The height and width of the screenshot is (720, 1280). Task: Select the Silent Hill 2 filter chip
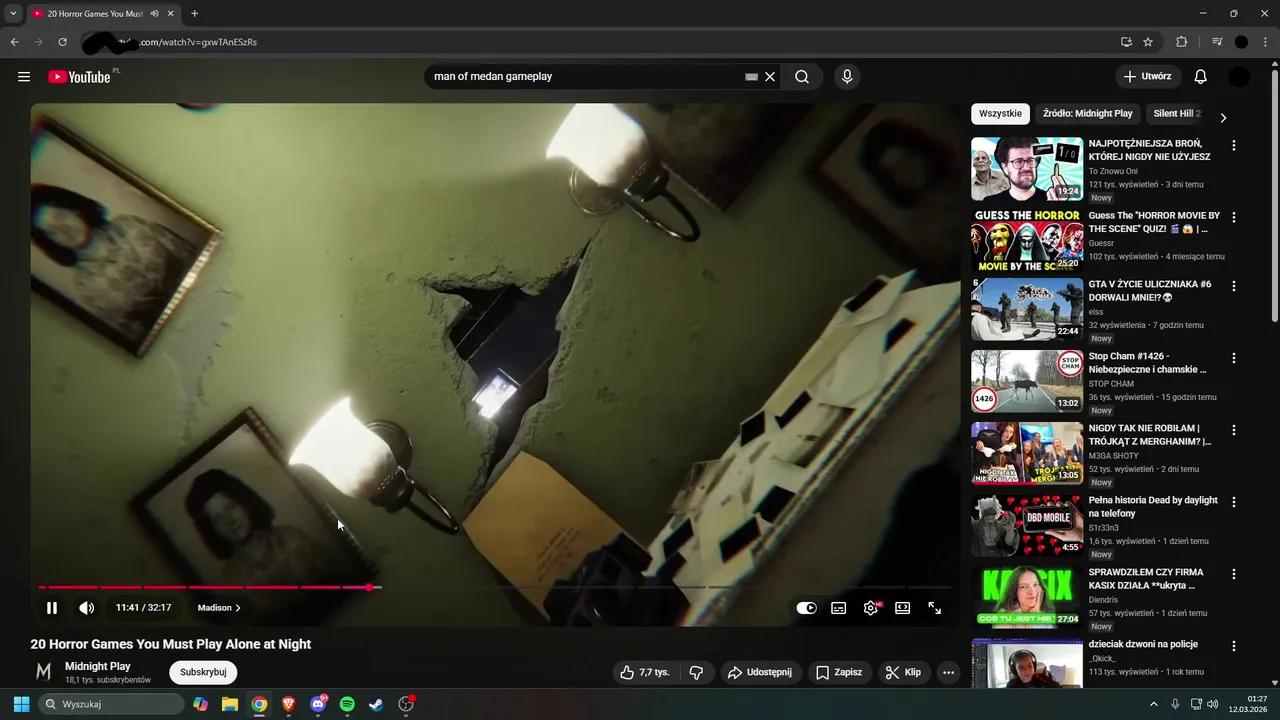1176,113
